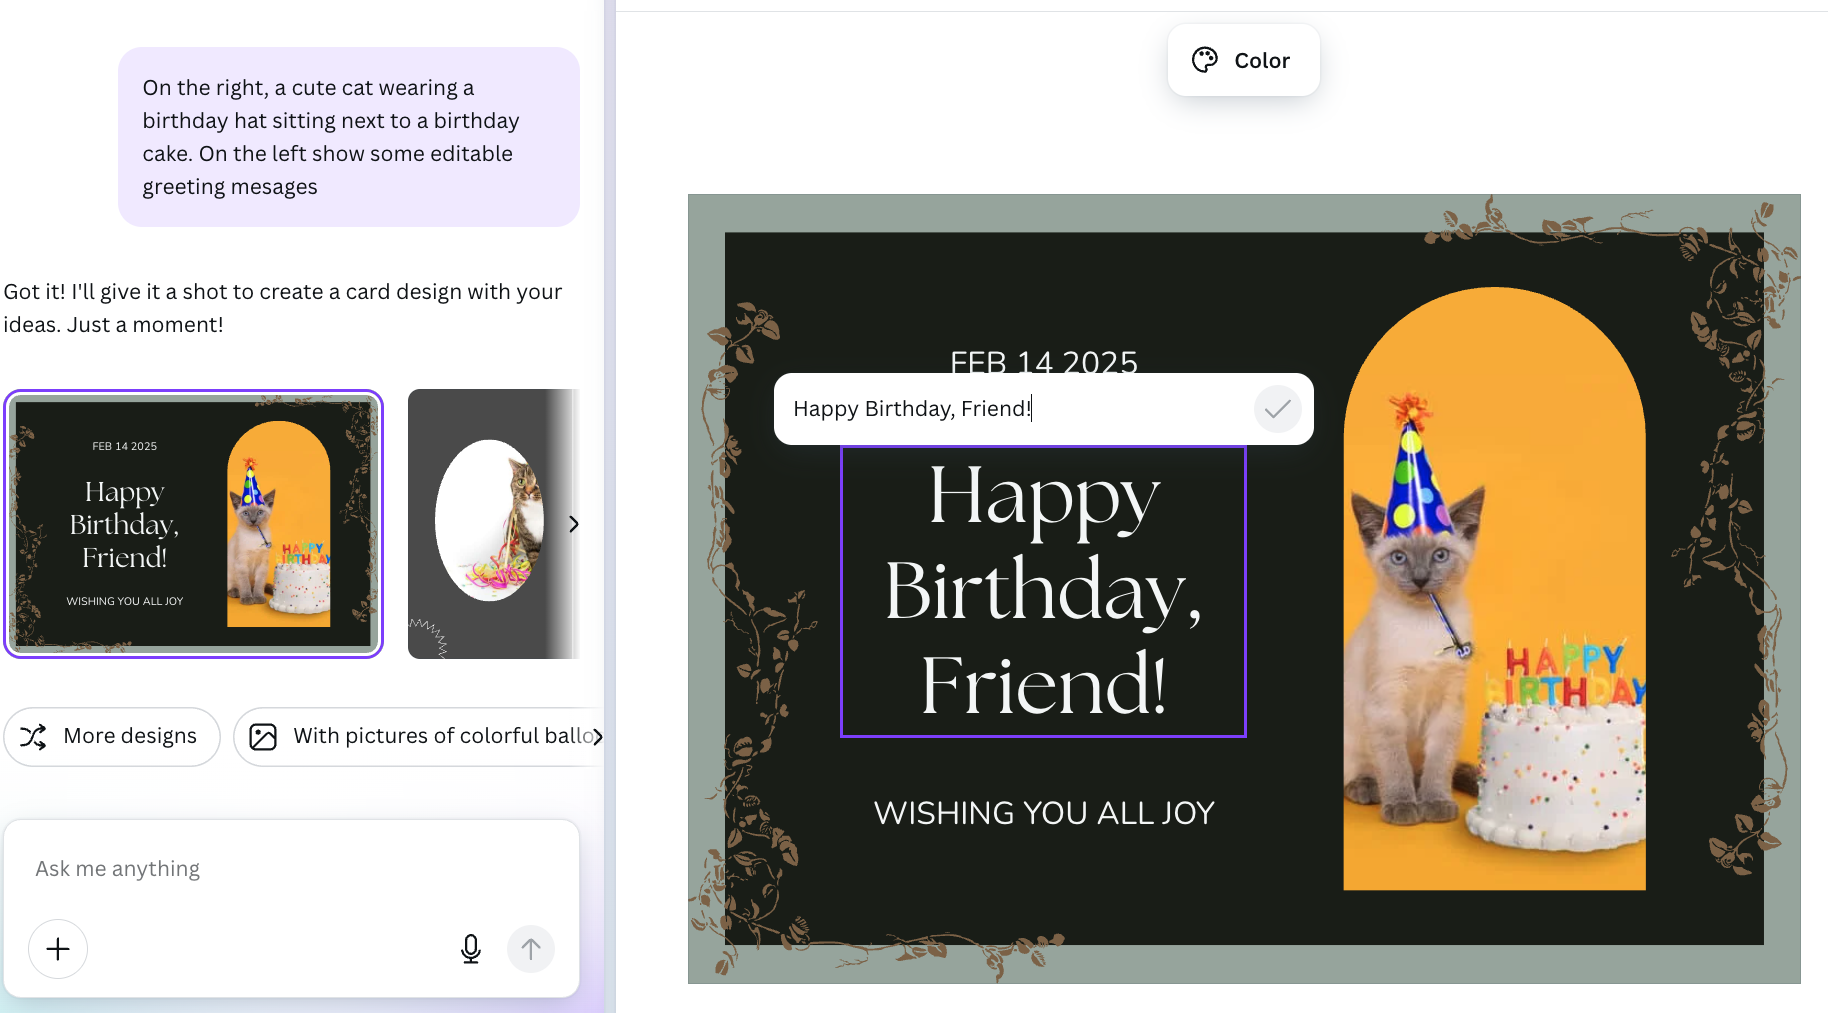Select the oval cat design thumbnail
The image size is (1828, 1013).
click(x=493, y=524)
